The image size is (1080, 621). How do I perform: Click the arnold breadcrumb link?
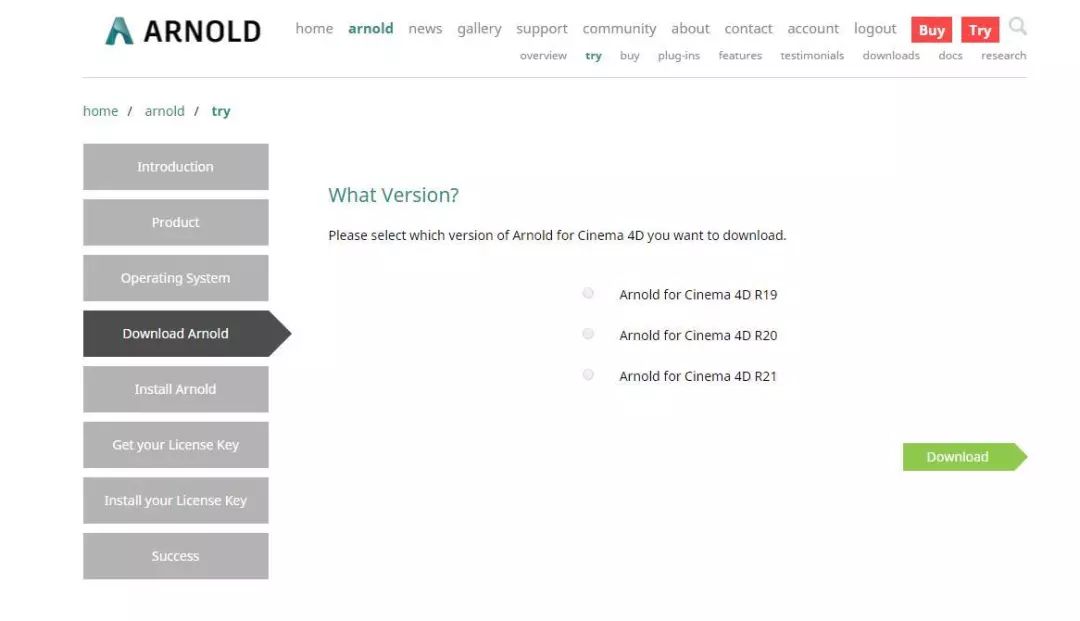click(165, 111)
